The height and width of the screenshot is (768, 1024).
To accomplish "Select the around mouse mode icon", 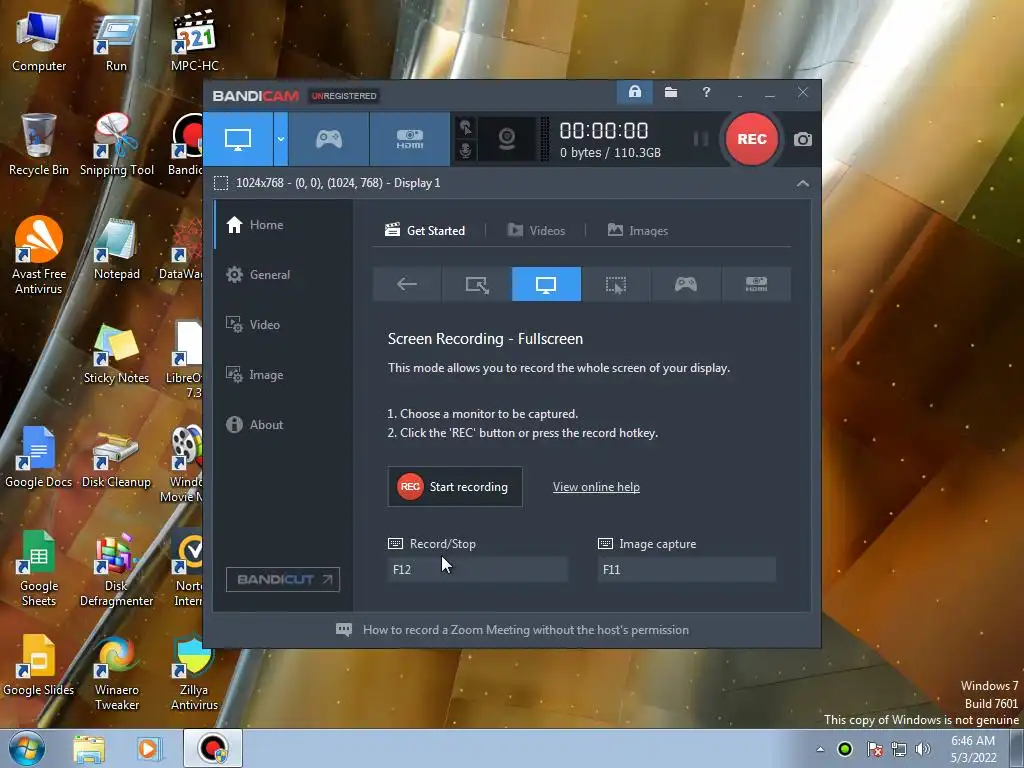I will tap(616, 284).
